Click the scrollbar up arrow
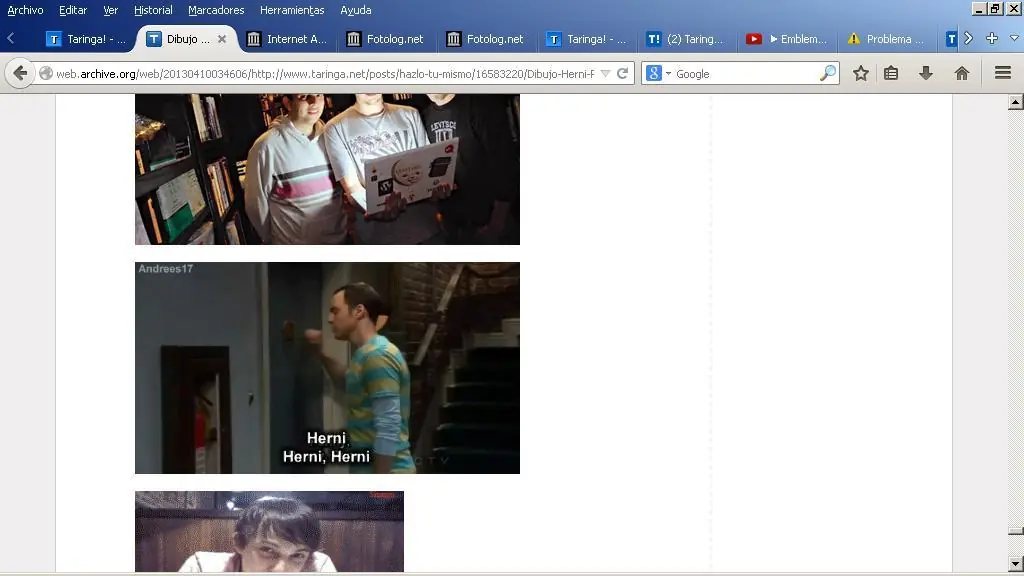 tap(1015, 102)
